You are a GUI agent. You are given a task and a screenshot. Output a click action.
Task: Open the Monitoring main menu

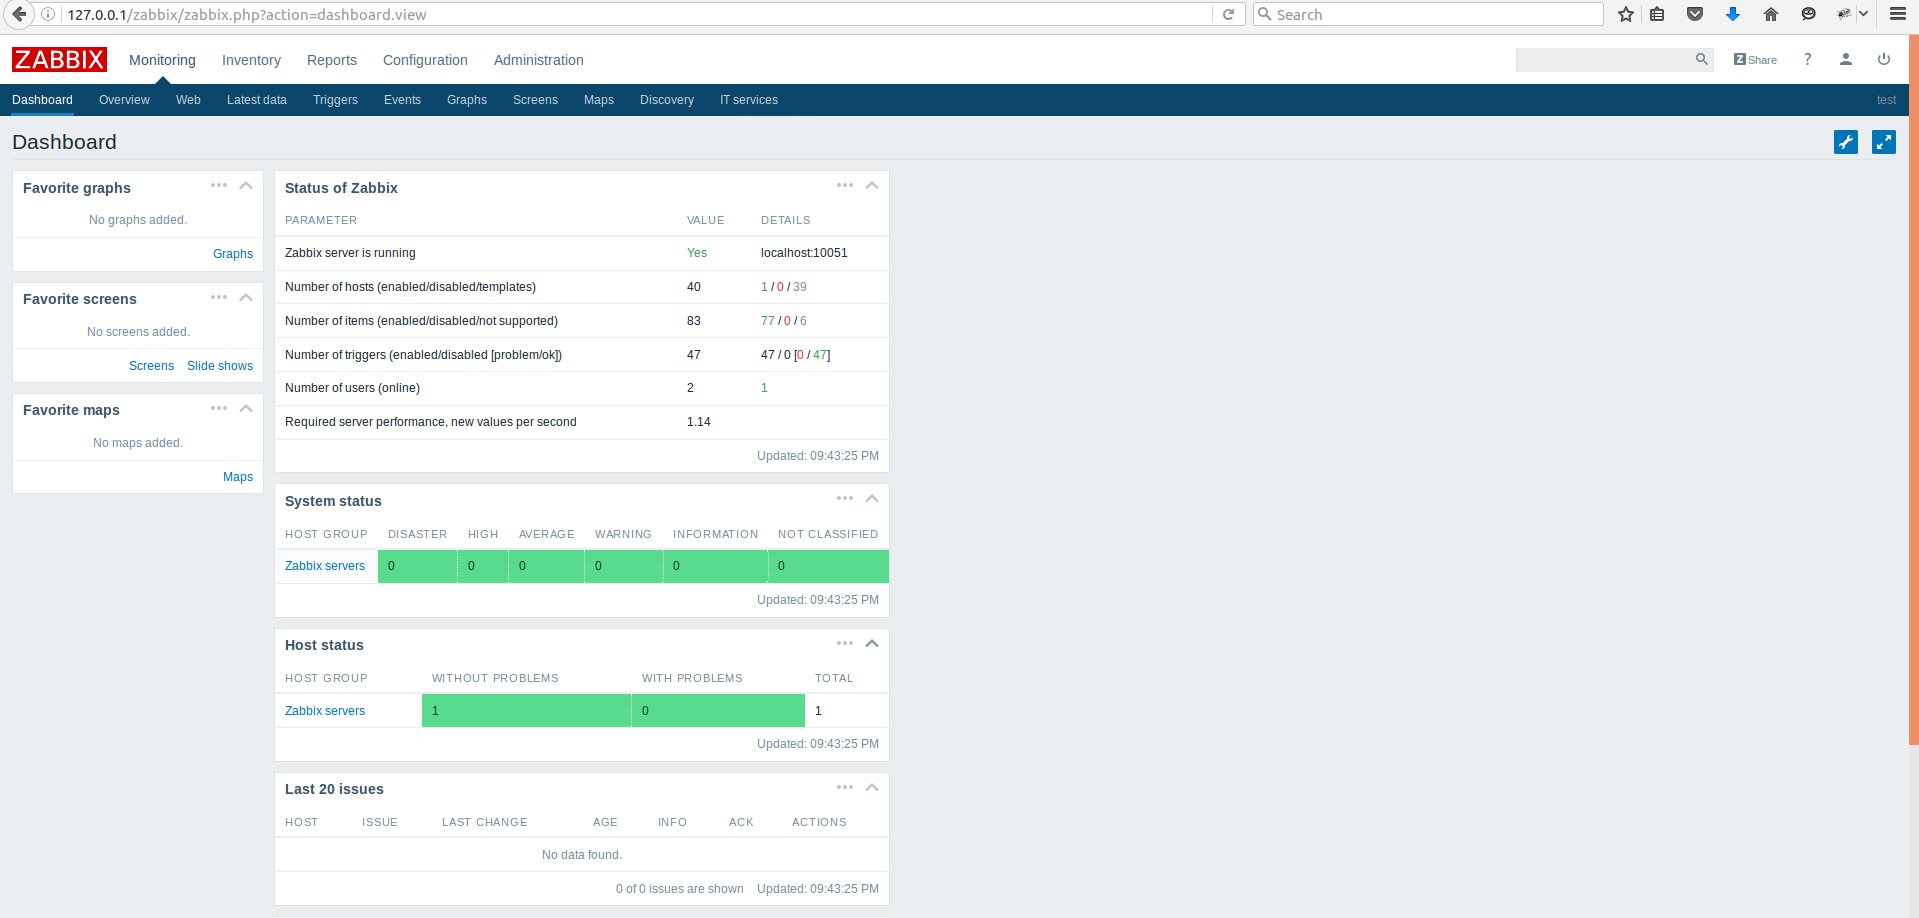click(x=162, y=60)
